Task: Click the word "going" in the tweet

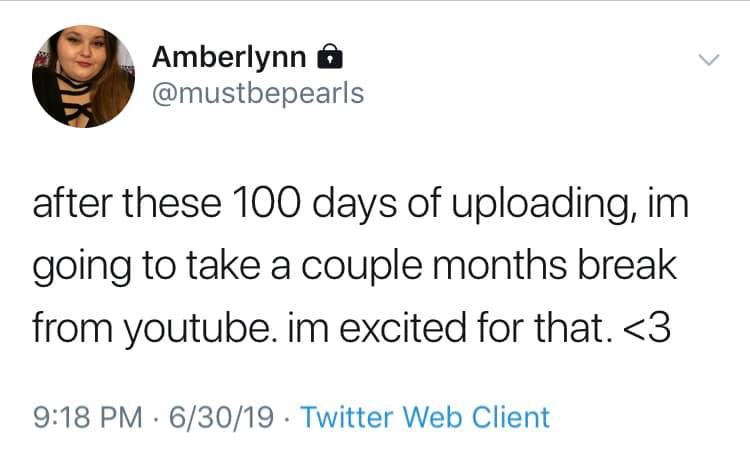Action: pos(82,268)
